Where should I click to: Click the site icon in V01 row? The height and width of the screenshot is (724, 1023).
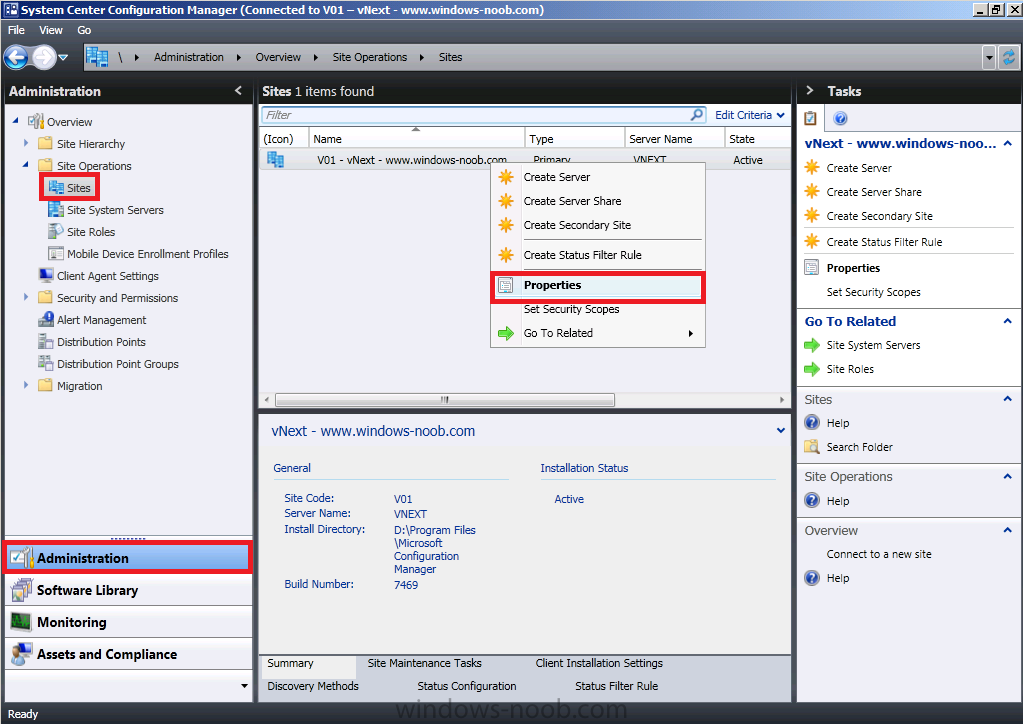click(276, 160)
